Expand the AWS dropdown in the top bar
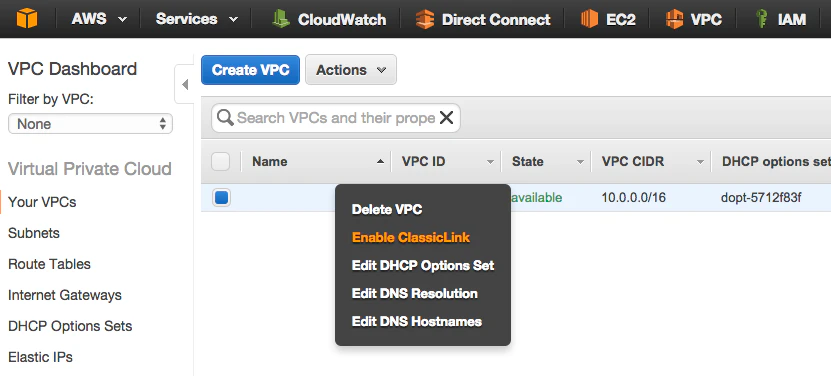Viewport: 831px width, 376px height. click(100, 20)
